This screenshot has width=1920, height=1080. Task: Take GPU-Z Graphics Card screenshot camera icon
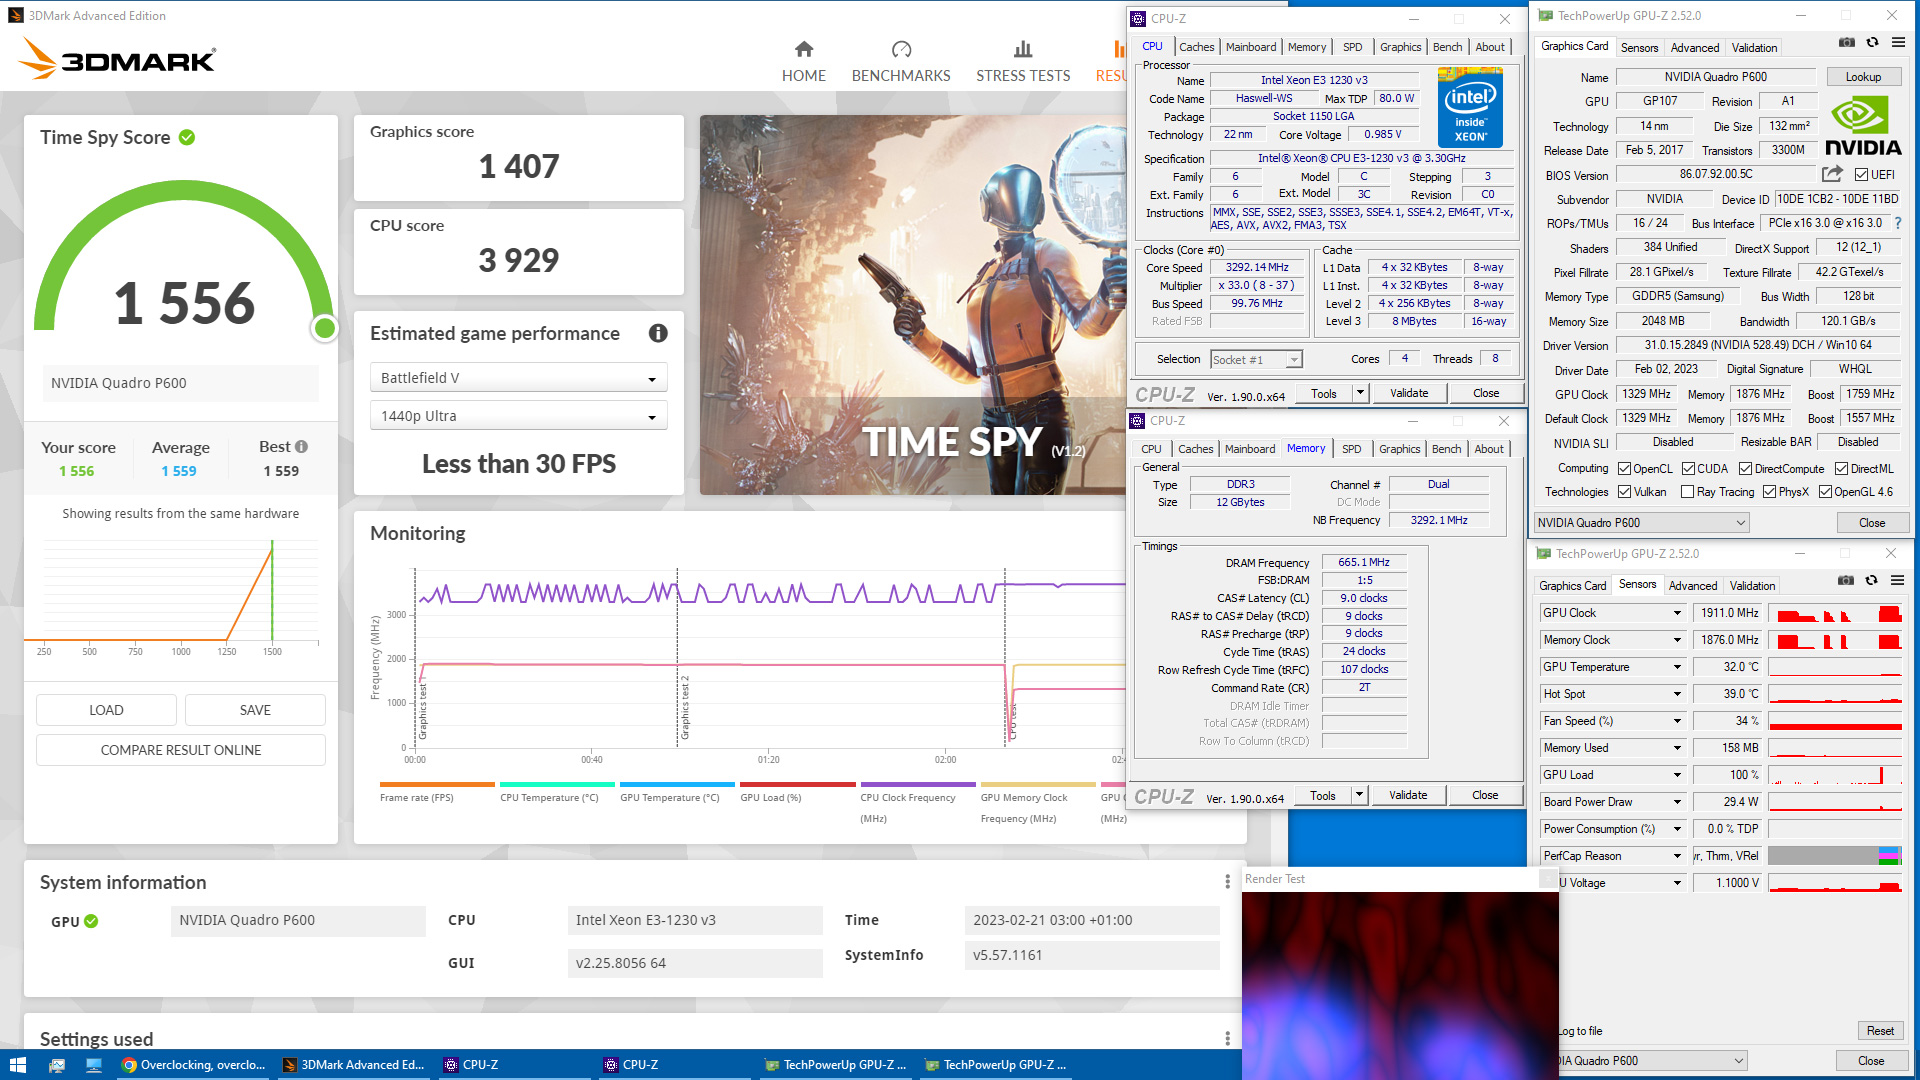click(1847, 43)
